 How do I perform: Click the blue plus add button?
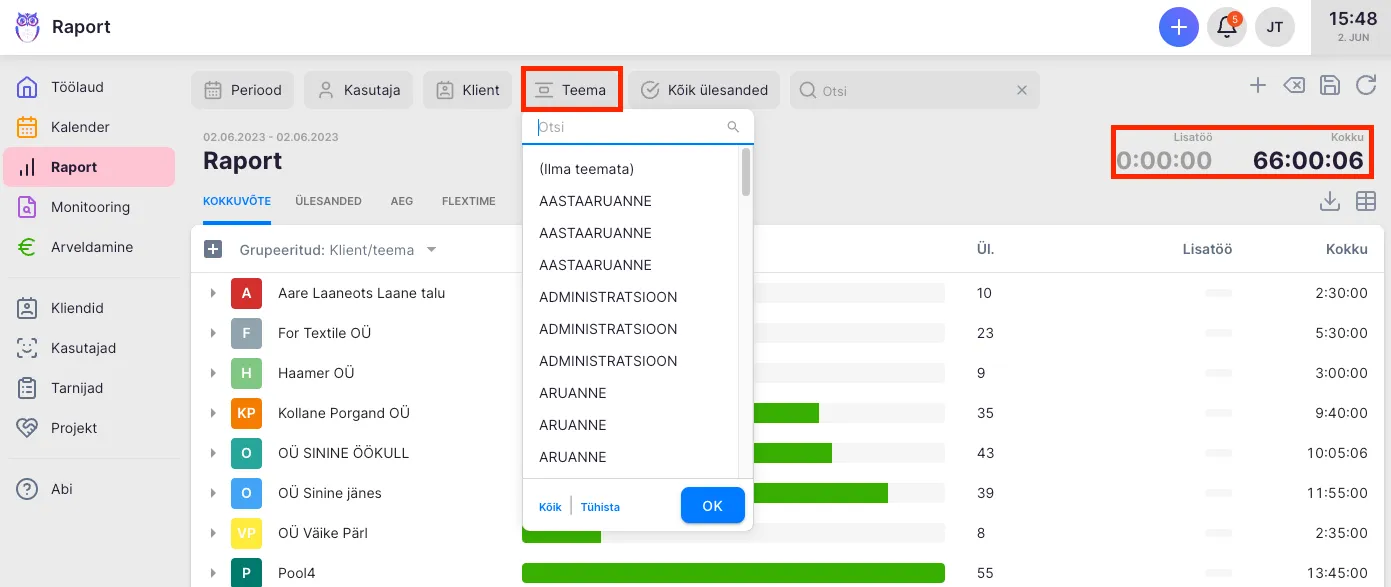(1179, 27)
